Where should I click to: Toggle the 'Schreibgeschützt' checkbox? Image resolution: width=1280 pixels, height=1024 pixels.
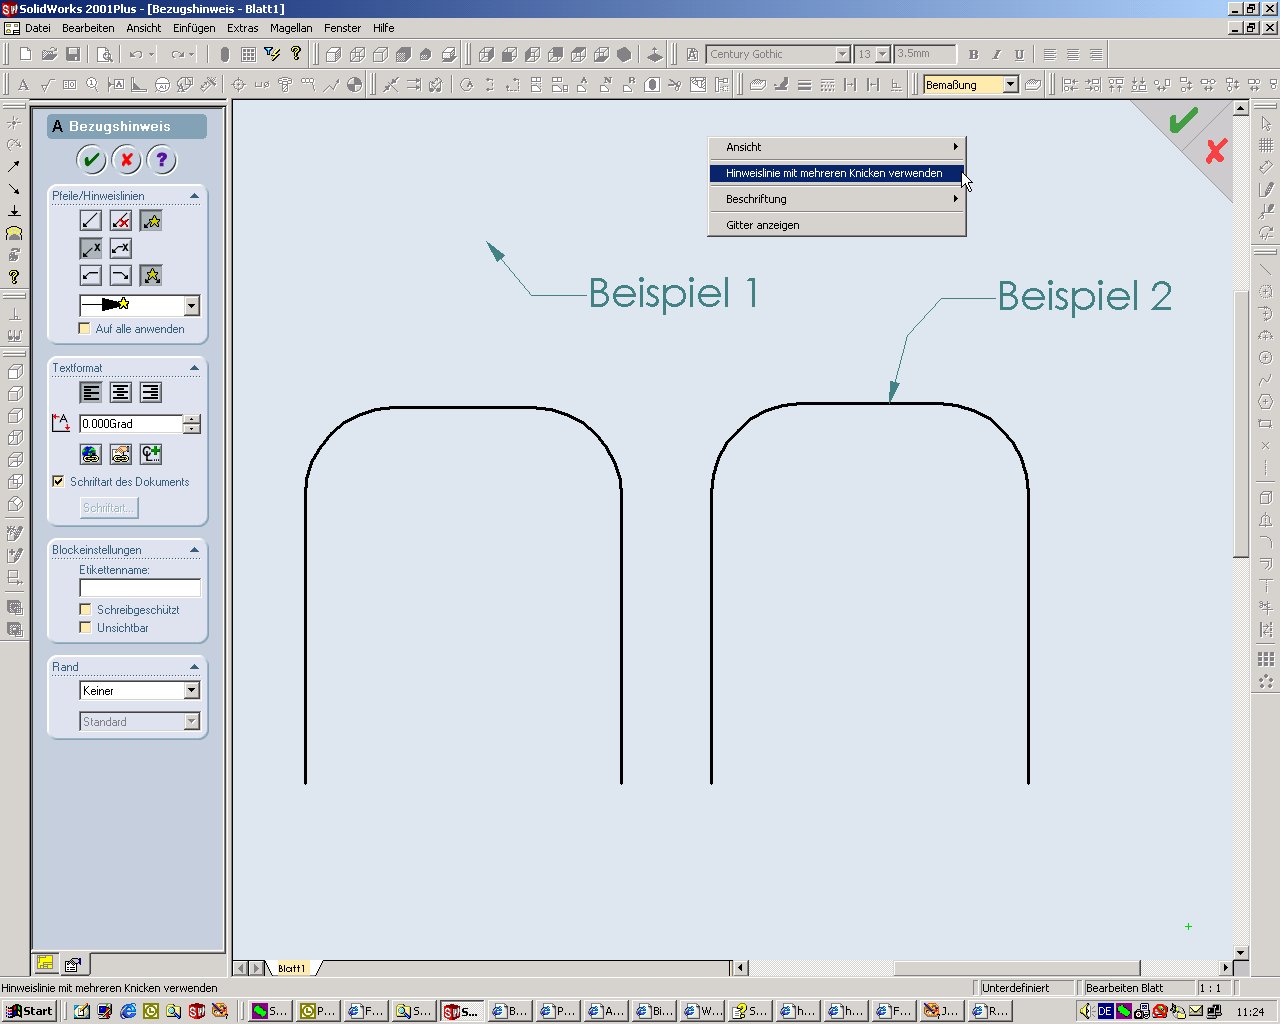click(85, 610)
